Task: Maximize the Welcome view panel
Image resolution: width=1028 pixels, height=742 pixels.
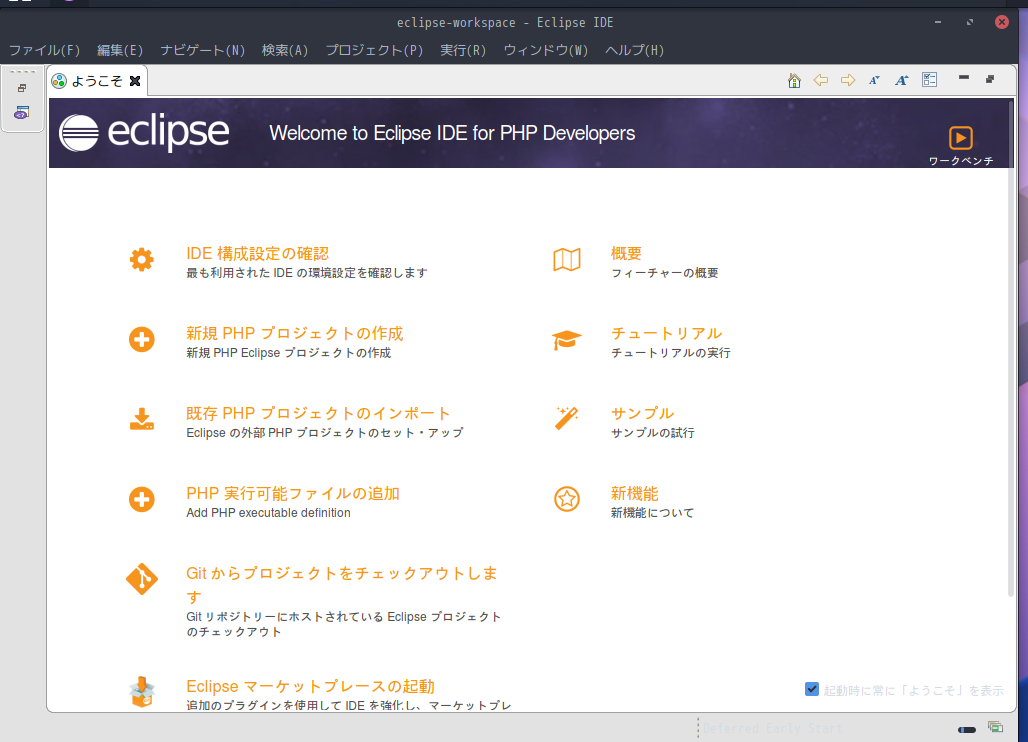Action: pyautogui.click(x=990, y=79)
